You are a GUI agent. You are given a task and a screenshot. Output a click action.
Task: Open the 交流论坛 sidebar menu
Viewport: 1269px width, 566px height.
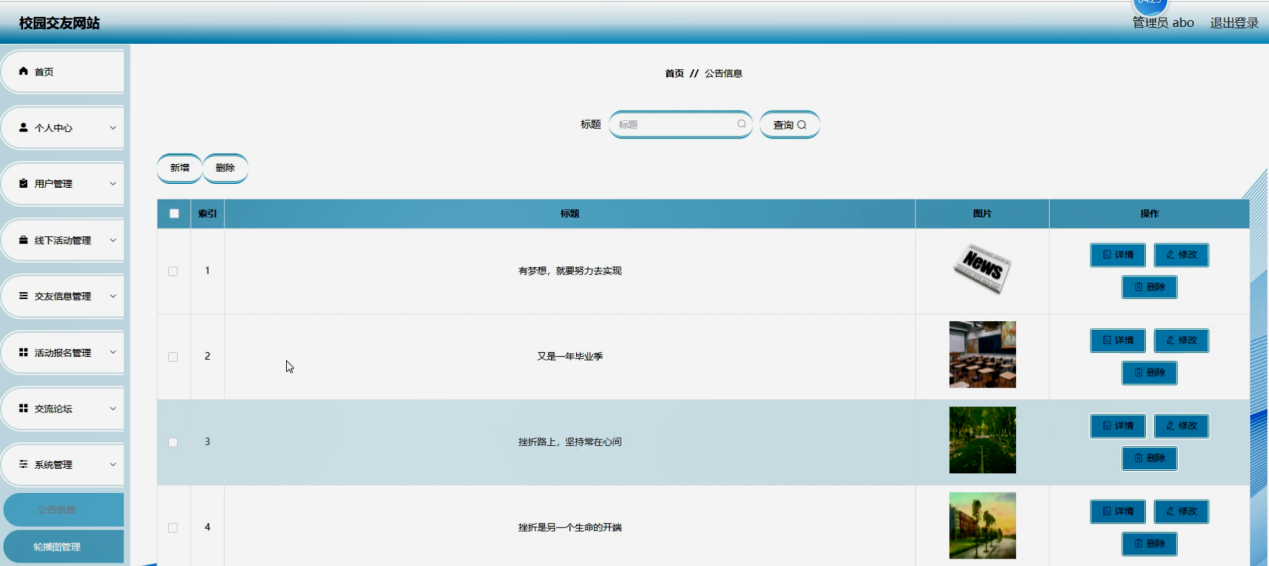62,408
